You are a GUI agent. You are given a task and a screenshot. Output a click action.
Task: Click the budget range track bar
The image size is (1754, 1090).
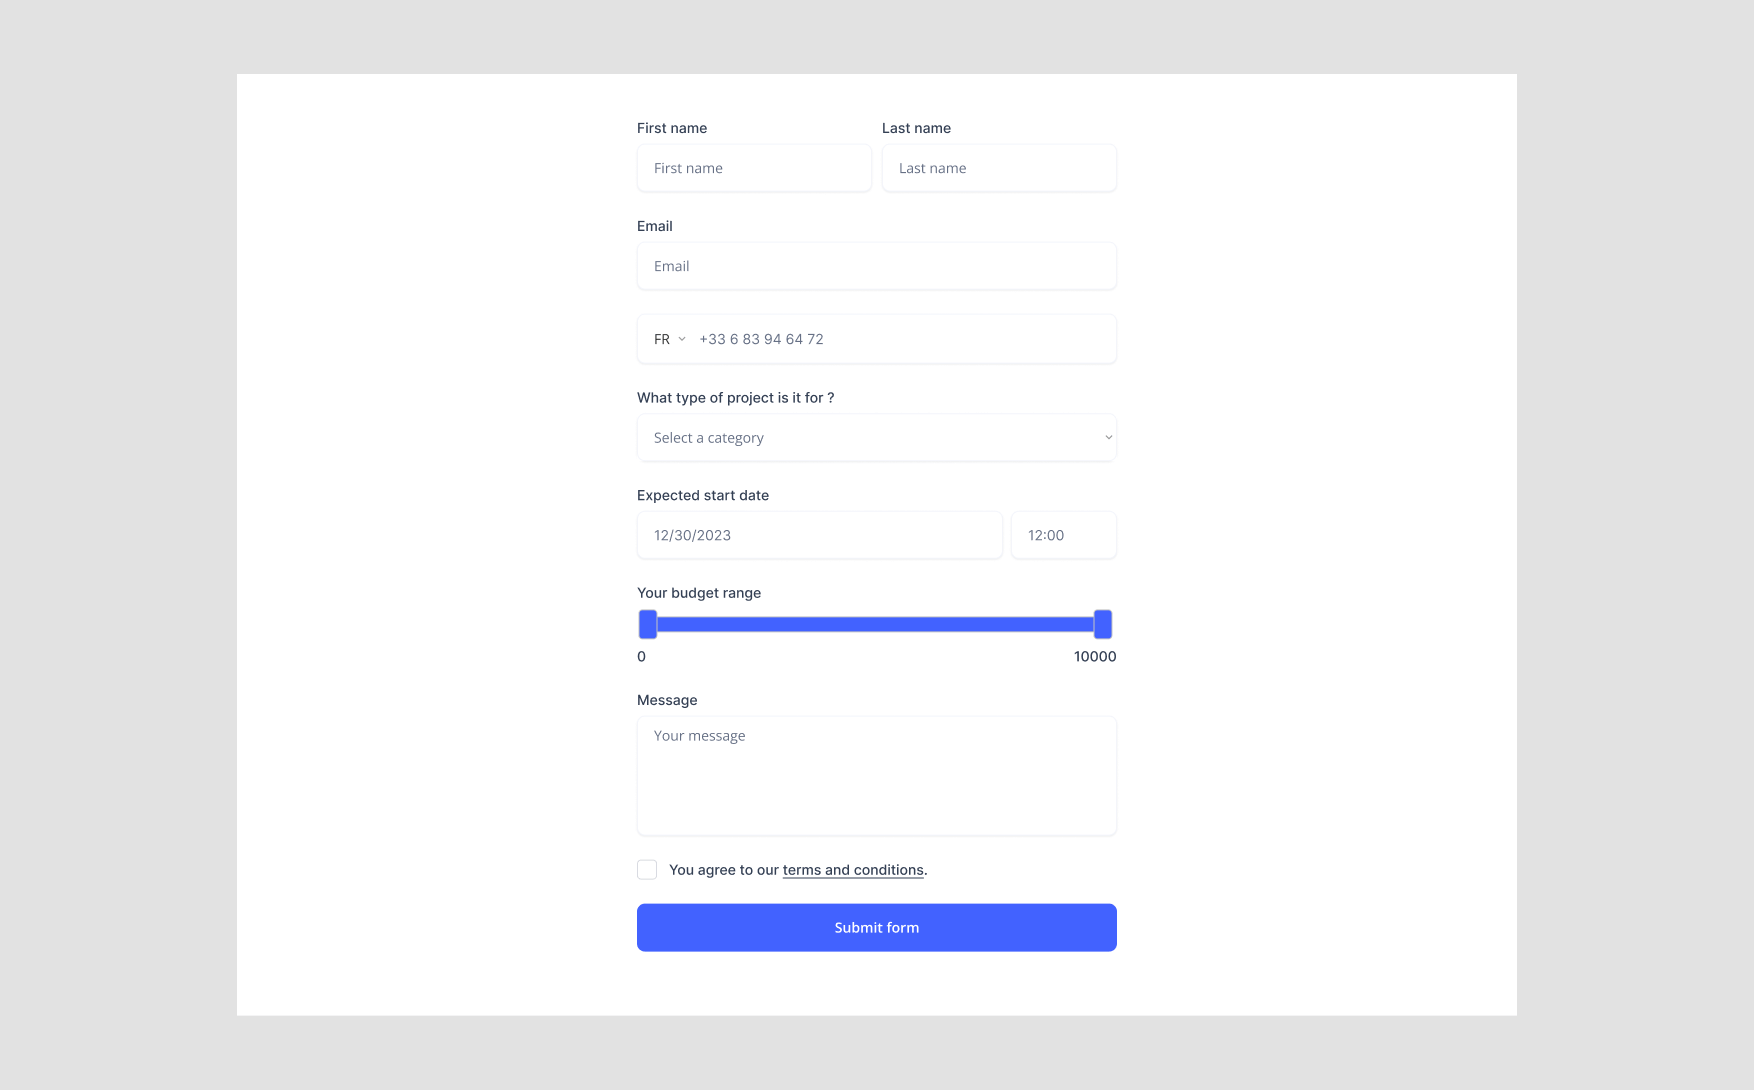[877, 623]
